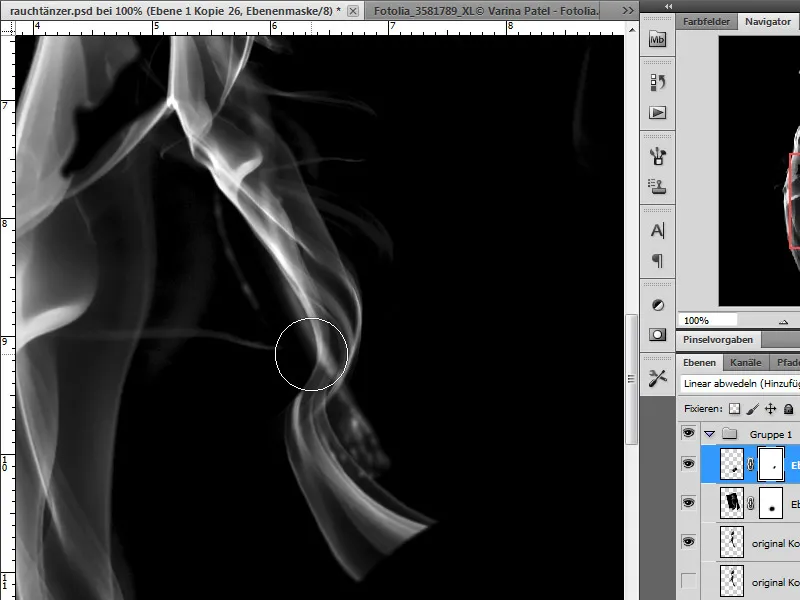The width and height of the screenshot is (800, 600).
Task: Enable lock transparent pixels
Action: 733,407
